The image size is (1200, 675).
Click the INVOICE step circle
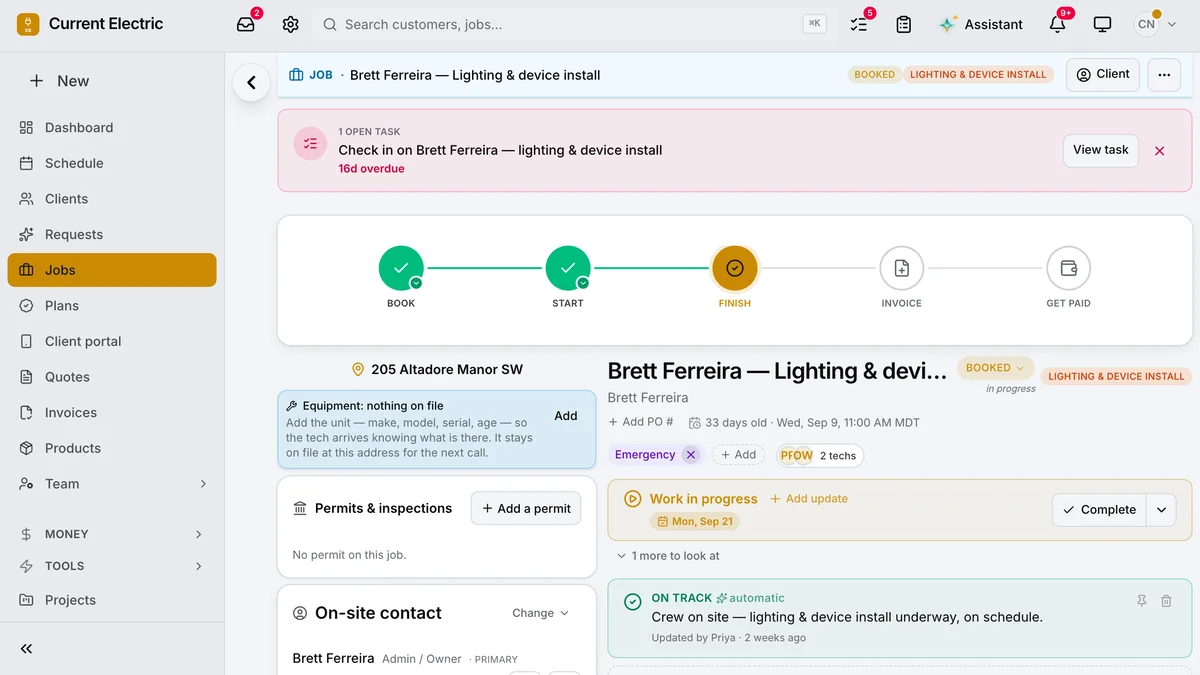(902, 268)
